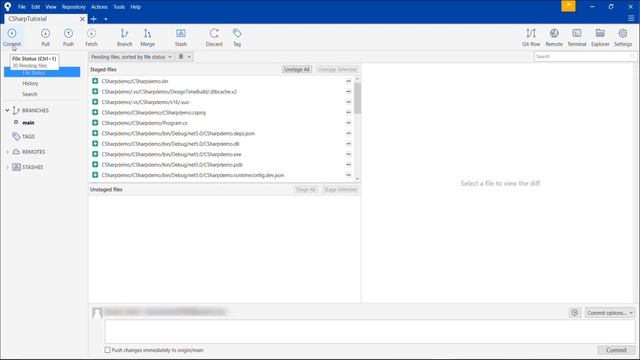Open the Commit options dropdown
Image resolution: width=640 pixels, height=360 pixels.
point(610,313)
